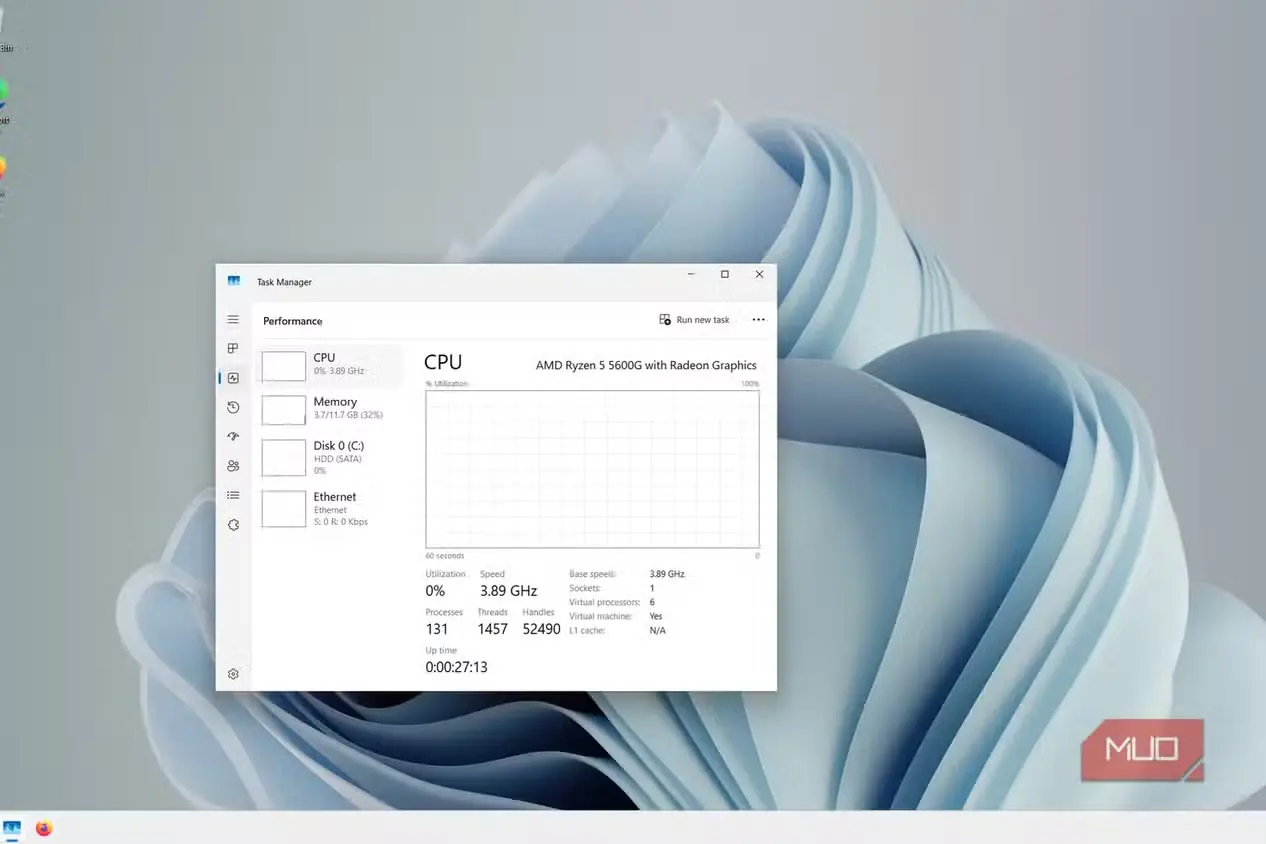This screenshot has width=1266, height=844.
Task: Click the Performance page heading
Action: pos(293,321)
